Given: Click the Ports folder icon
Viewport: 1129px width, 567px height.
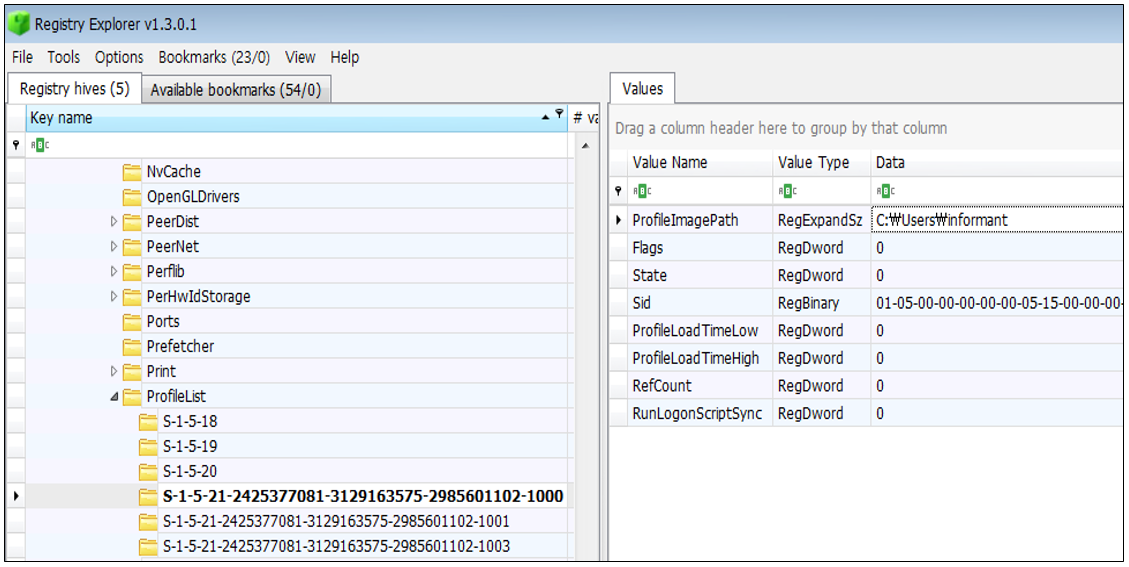Looking at the screenshot, I should pyautogui.click(x=132, y=321).
